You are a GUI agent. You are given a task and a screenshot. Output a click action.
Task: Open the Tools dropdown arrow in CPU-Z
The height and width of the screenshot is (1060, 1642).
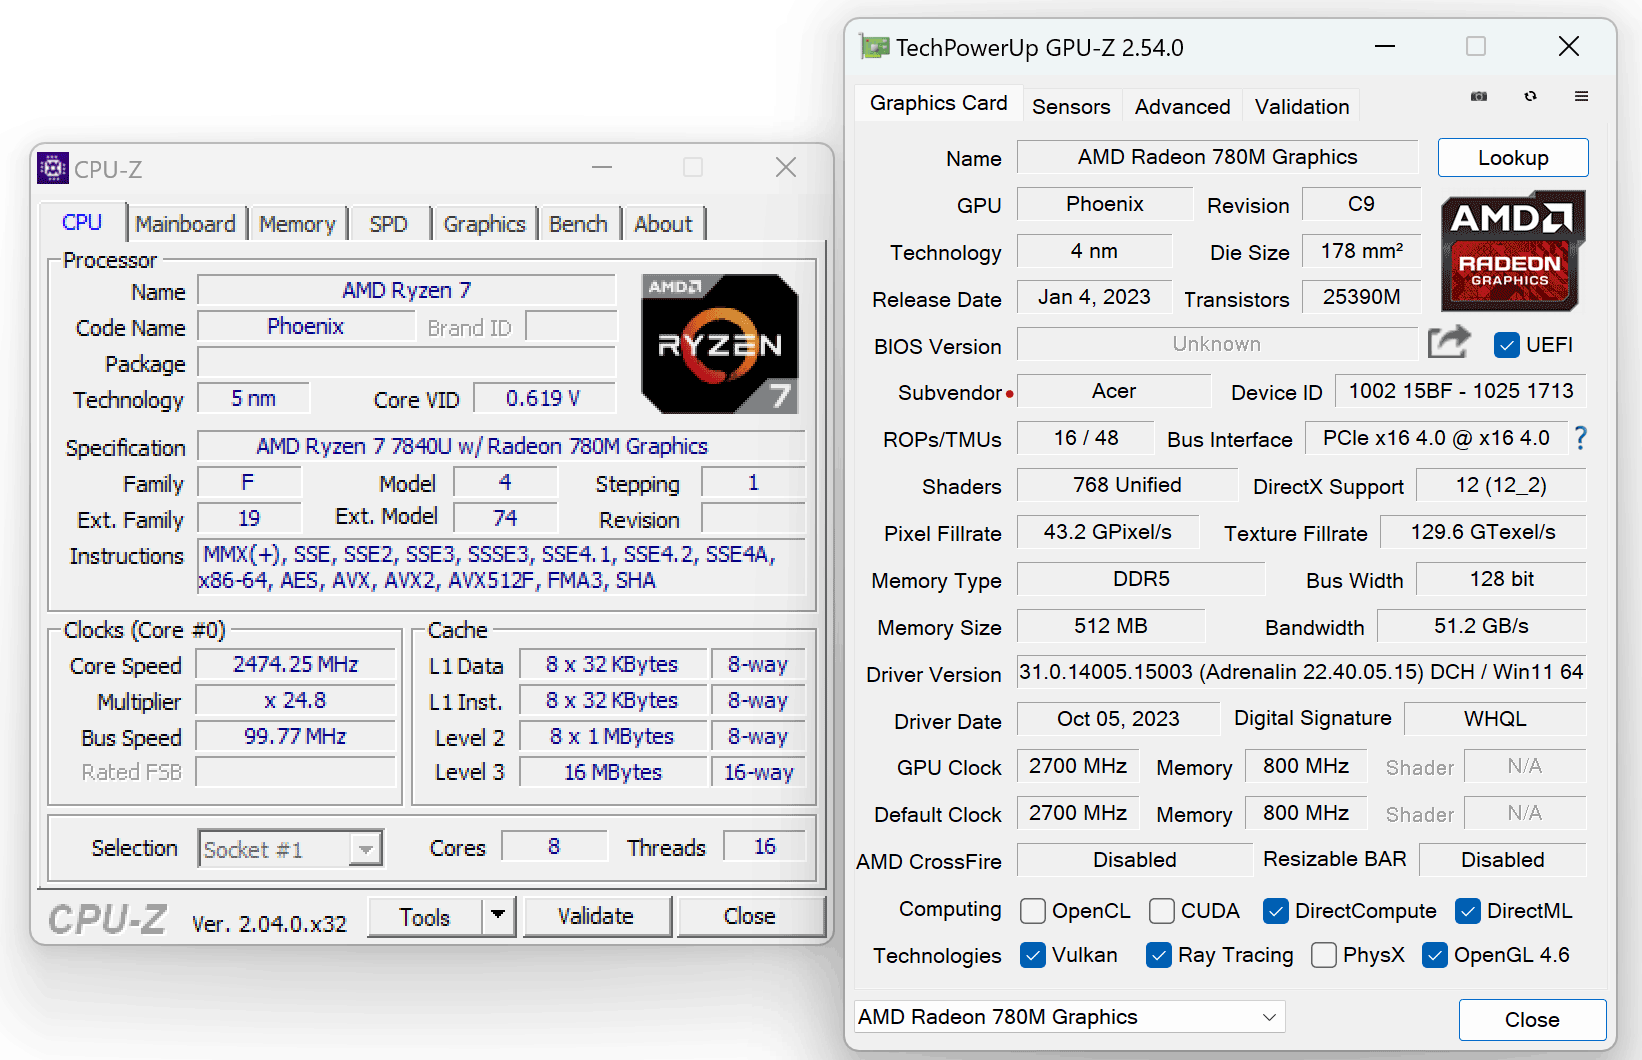click(x=498, y=916)
